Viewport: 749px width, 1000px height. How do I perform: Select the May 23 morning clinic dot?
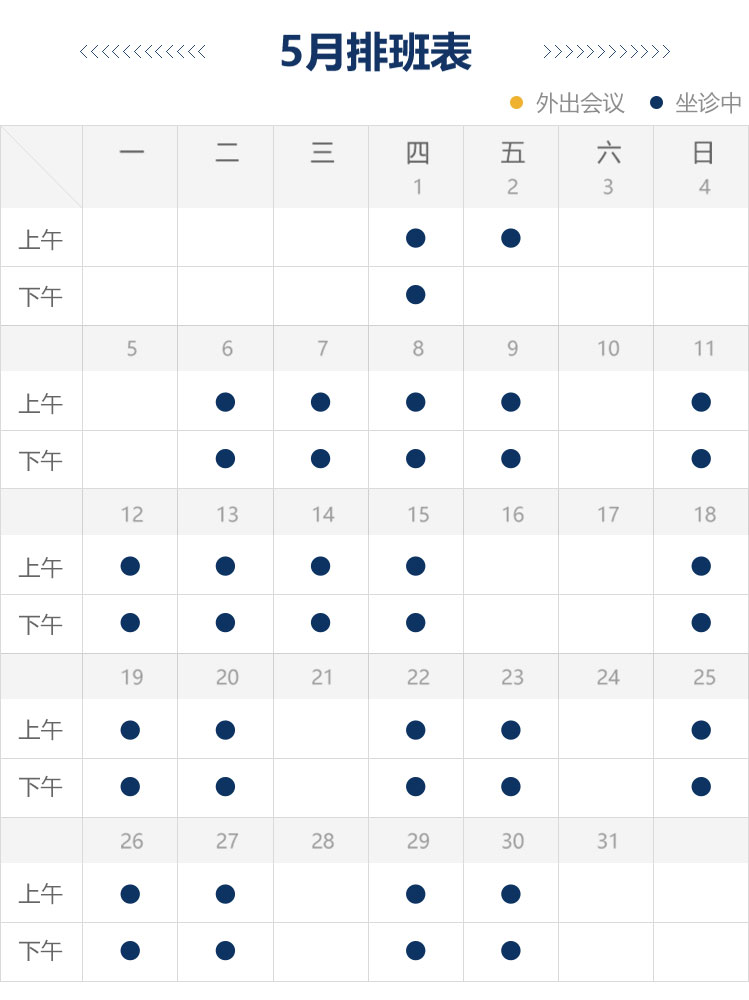[511, 730]
